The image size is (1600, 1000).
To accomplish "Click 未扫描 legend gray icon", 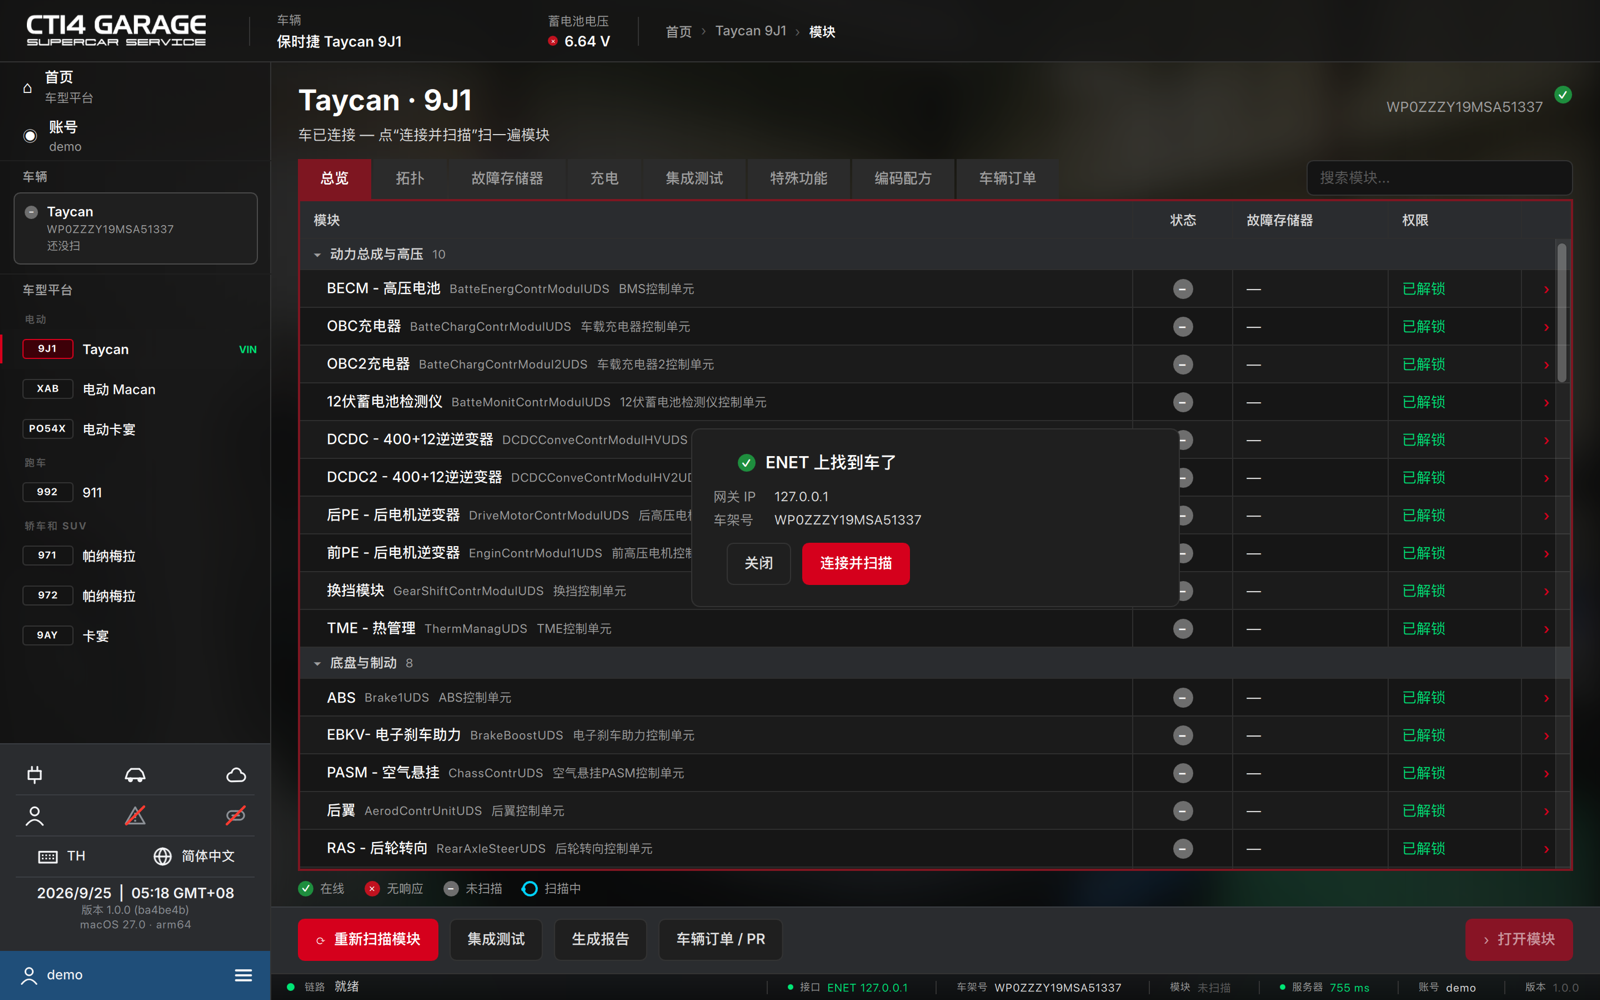I will pos(451,888).
